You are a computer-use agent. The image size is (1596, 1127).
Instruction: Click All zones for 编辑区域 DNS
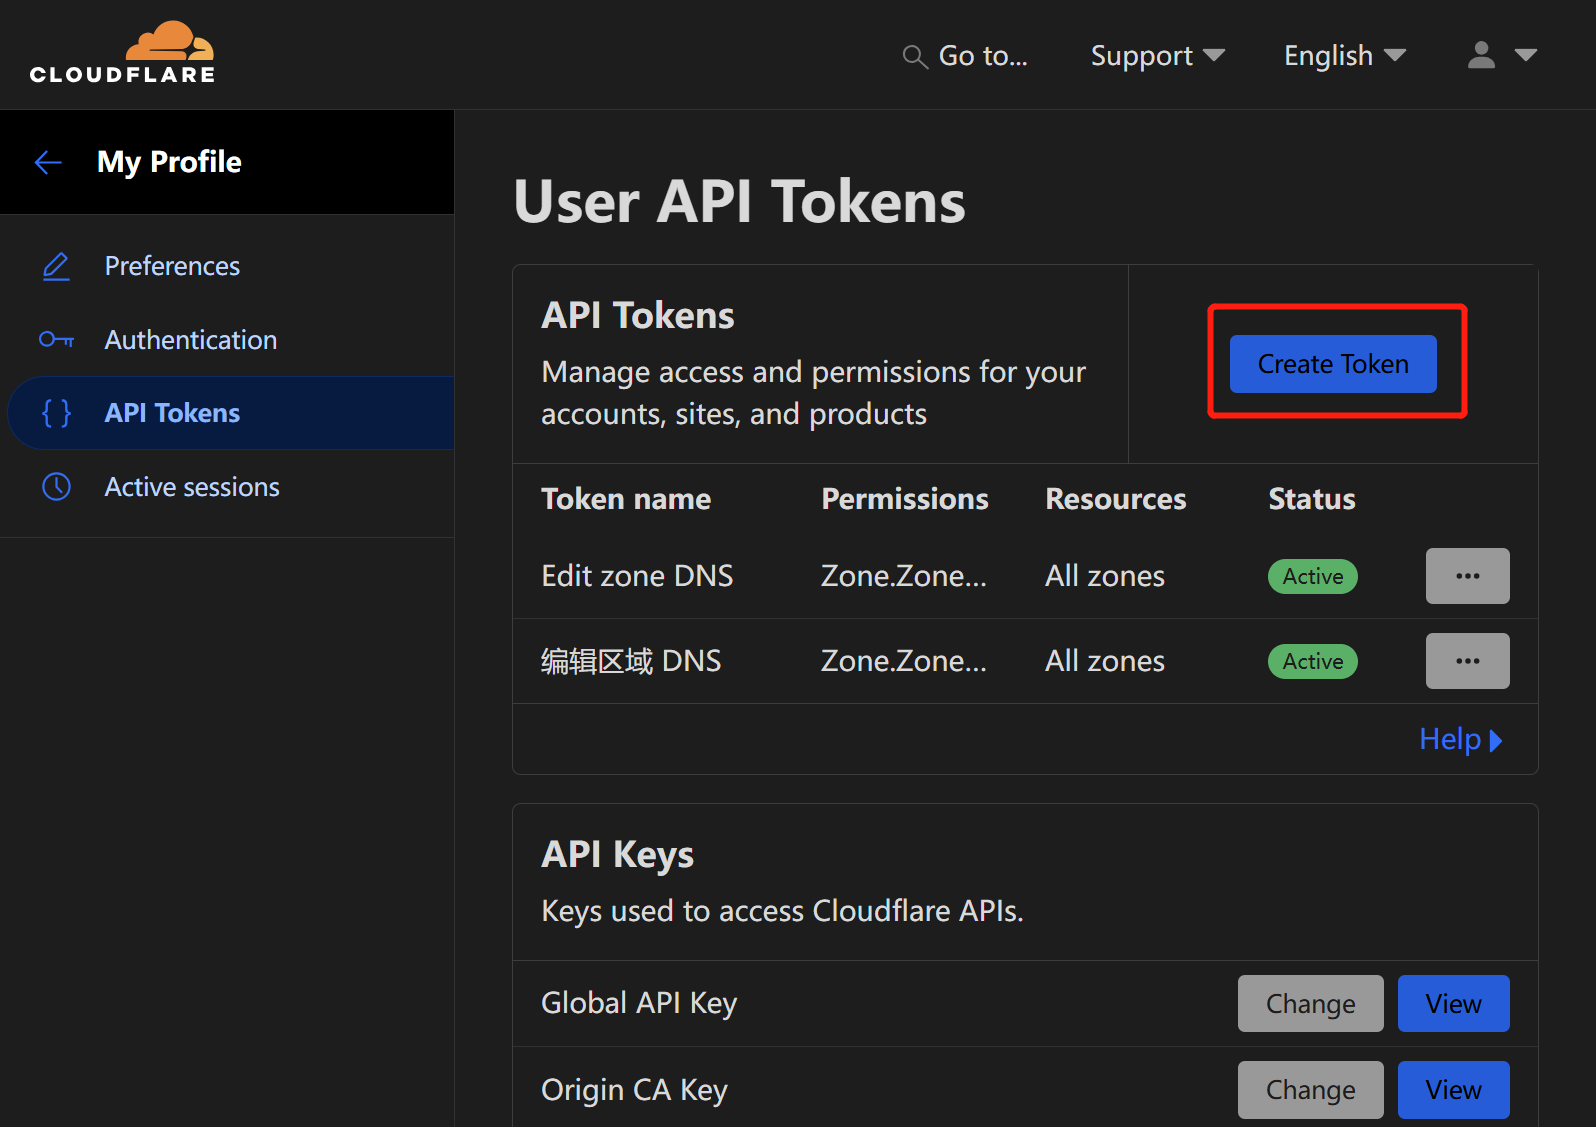click(x=1105, y=661)
